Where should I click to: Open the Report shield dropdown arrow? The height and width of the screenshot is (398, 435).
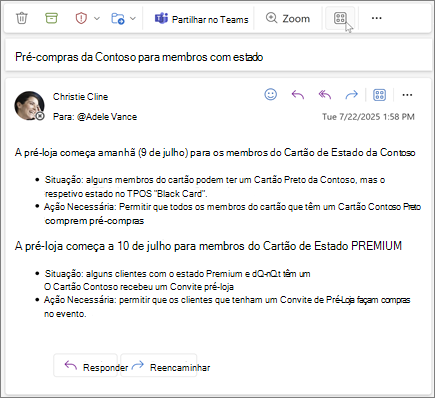click(97, 18)
